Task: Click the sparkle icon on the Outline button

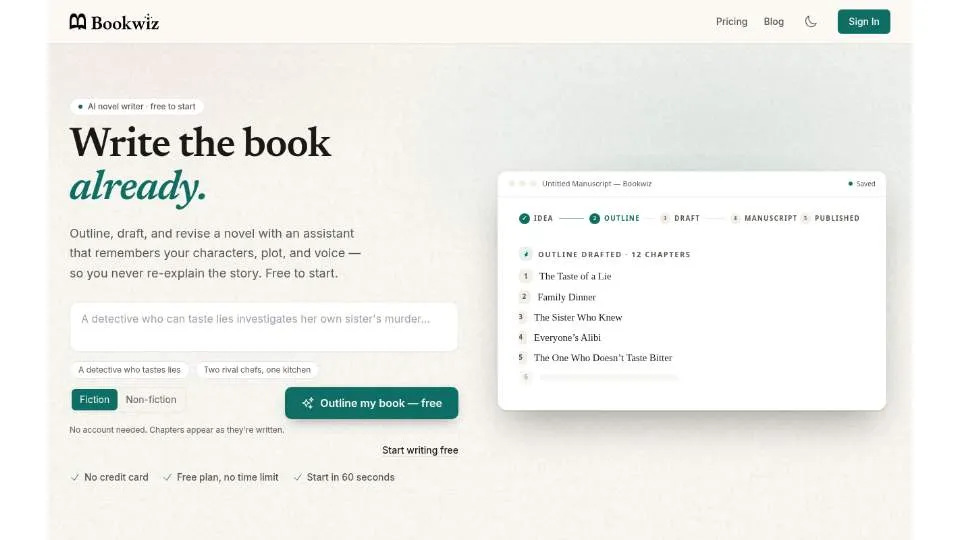Action: [307, 403]
